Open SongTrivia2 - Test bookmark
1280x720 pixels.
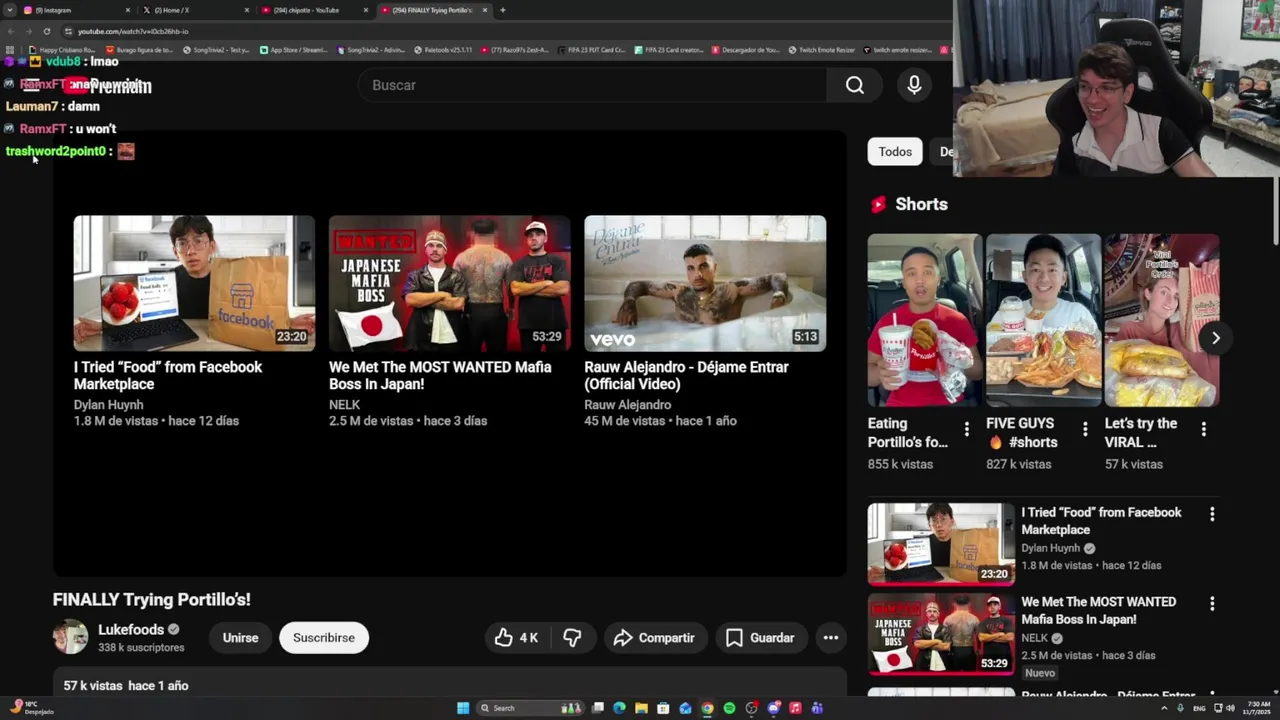click(x=216, y=49)
